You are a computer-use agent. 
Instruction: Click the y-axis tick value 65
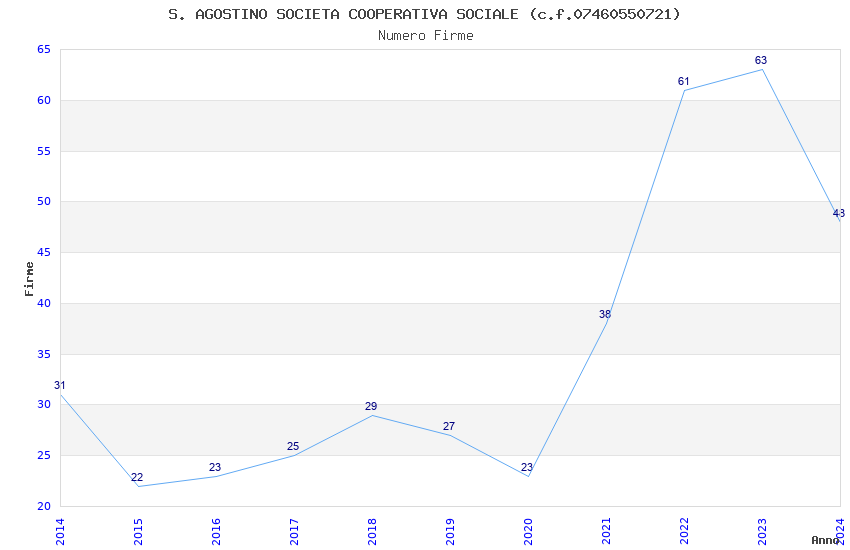[x=44, y=49]
